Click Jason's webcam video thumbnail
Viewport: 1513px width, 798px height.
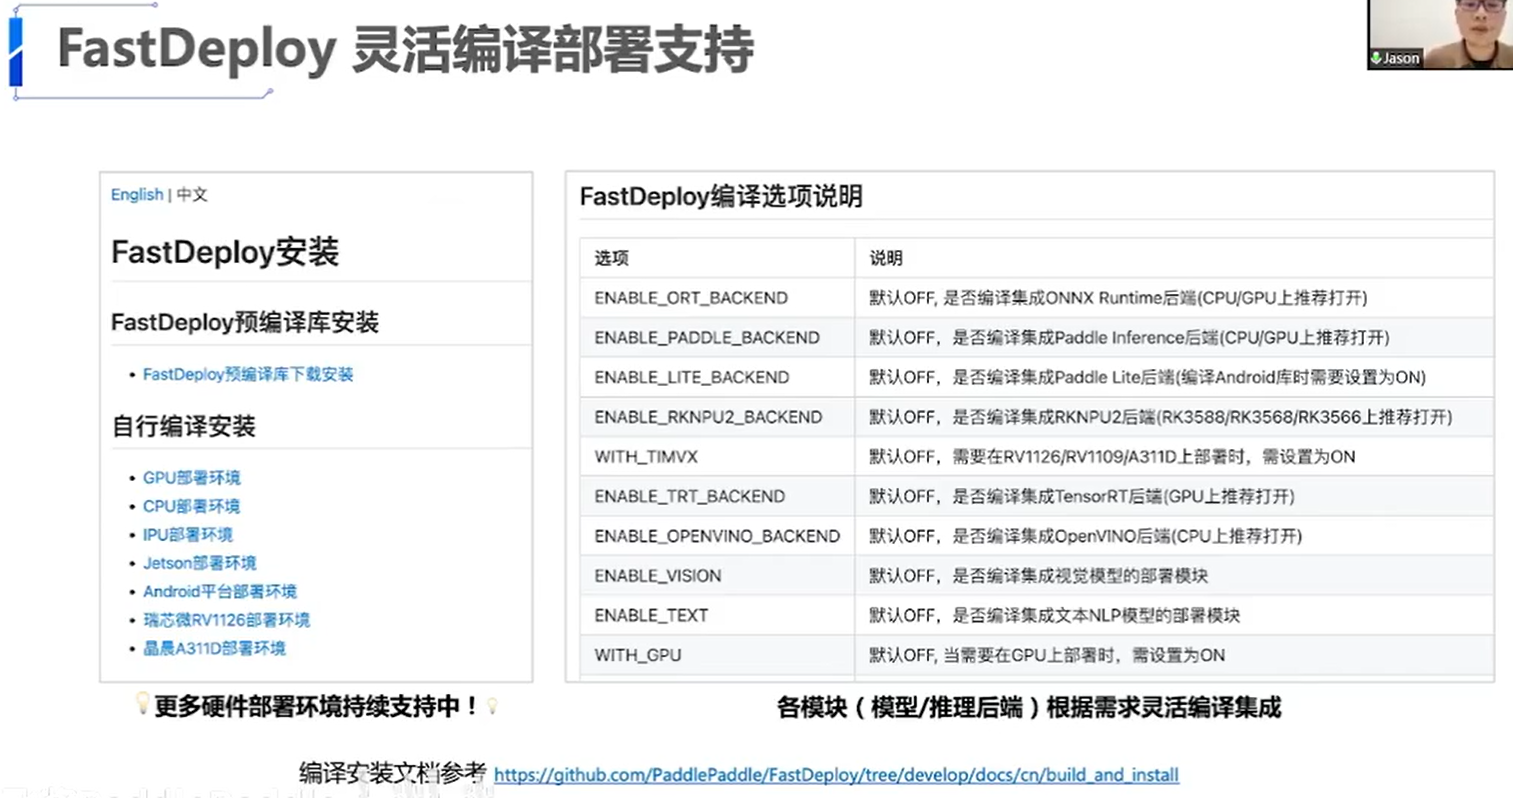(1439, 34)
